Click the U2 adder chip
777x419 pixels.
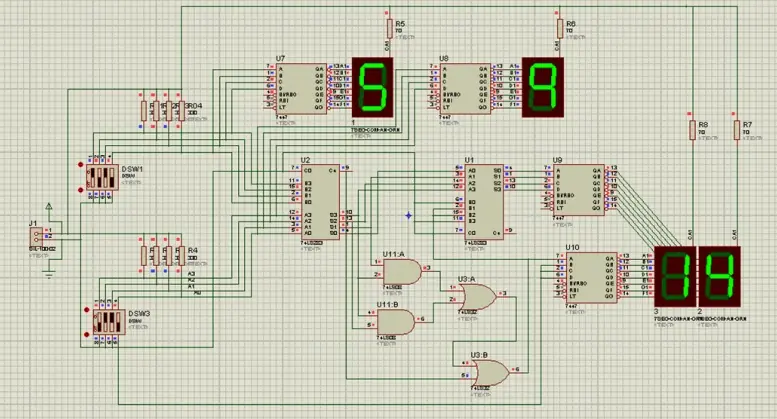pos(320,202)
